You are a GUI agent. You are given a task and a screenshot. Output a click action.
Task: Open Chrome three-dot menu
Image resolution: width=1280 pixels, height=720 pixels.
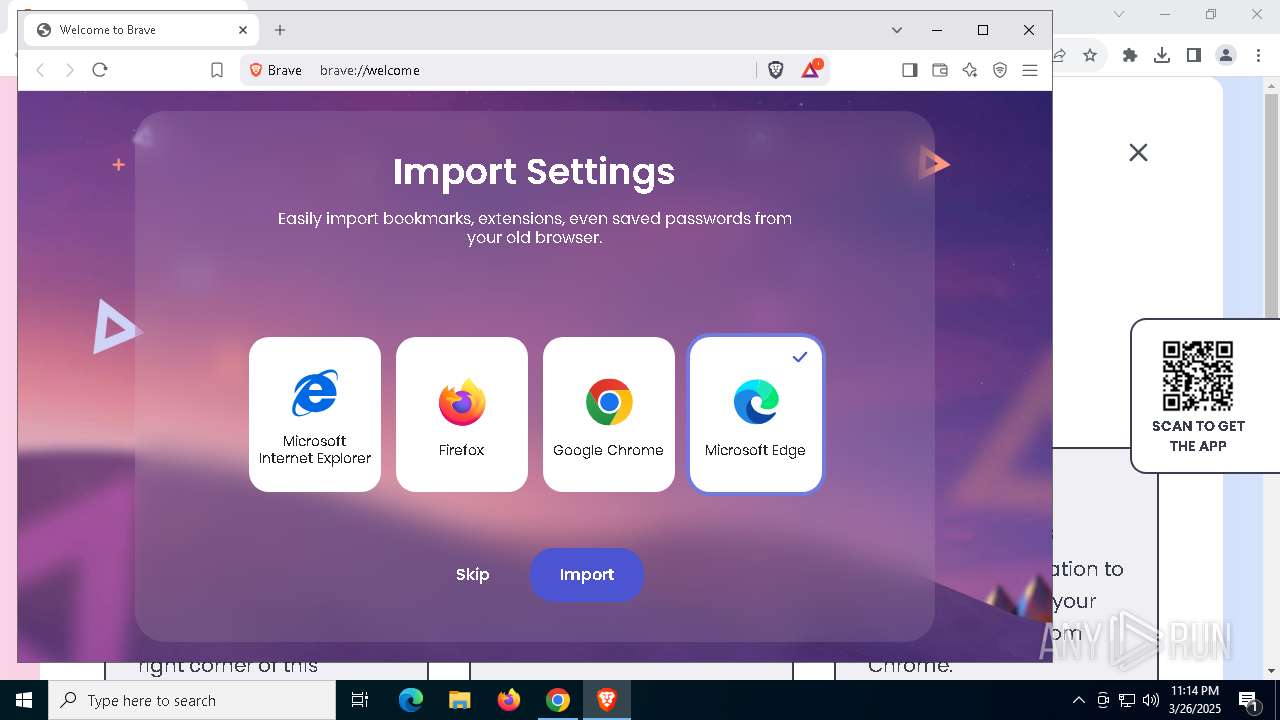[x=1258, y=55]
